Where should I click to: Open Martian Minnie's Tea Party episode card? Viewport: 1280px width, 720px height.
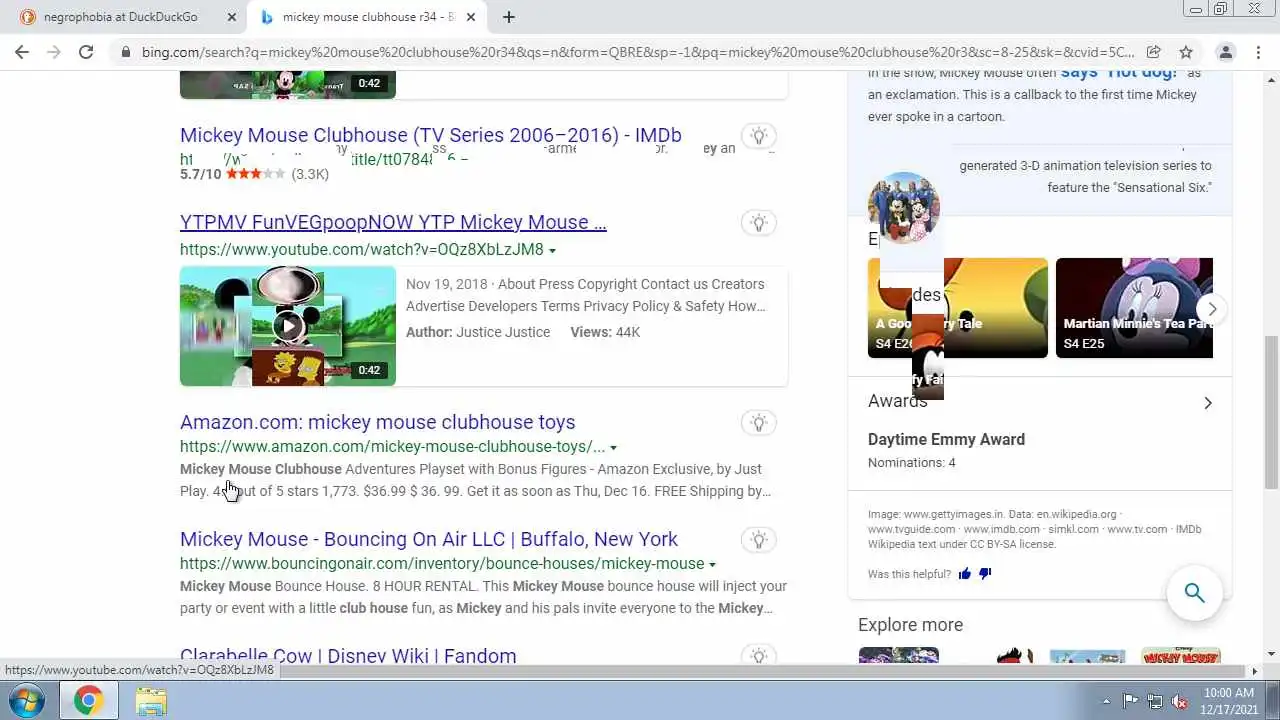(x=1134, y=308)
